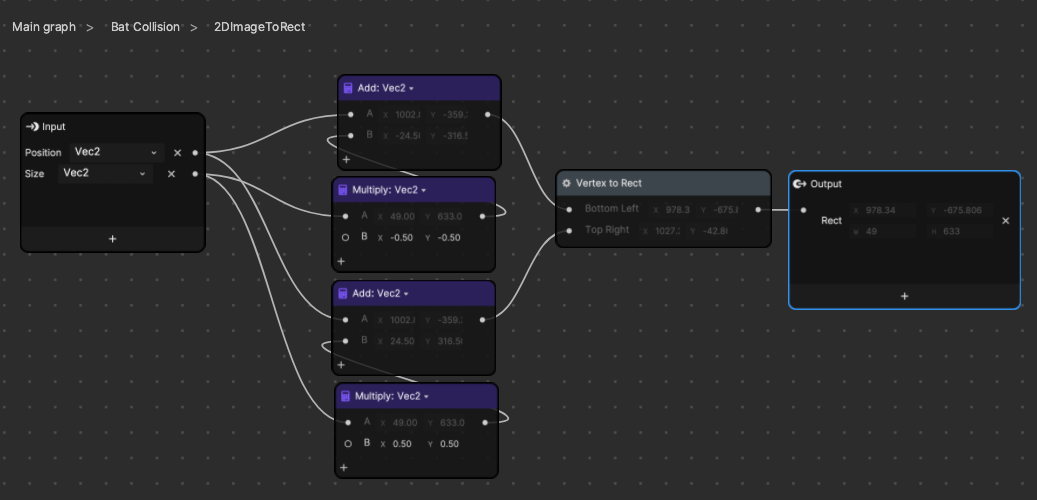Click gear icon on Vertex to Rect node
The height and width of the screenshot is (500, 1037).
(x=566, y=183)
